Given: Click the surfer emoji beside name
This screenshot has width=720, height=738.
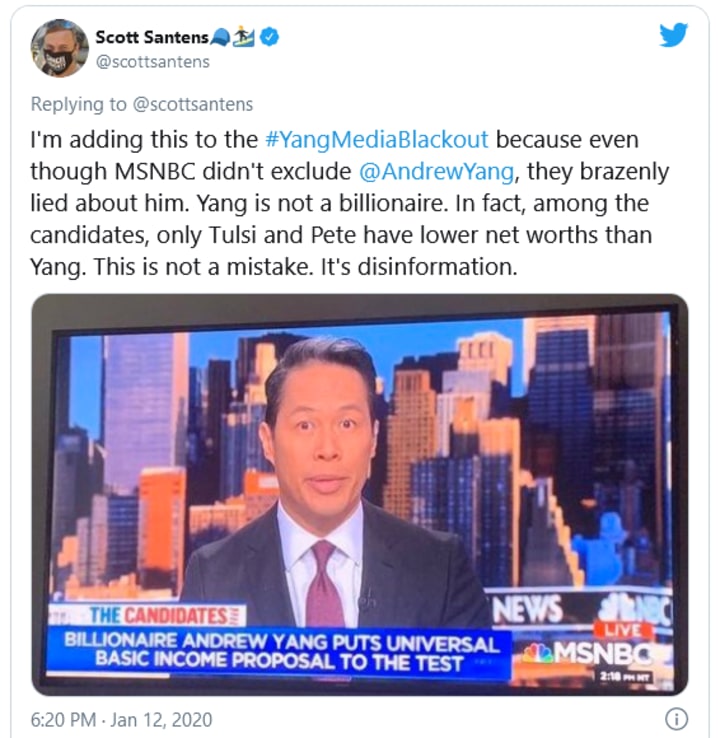Looking at the screenshot, I should pyautogui.click(x=244, y=37).
